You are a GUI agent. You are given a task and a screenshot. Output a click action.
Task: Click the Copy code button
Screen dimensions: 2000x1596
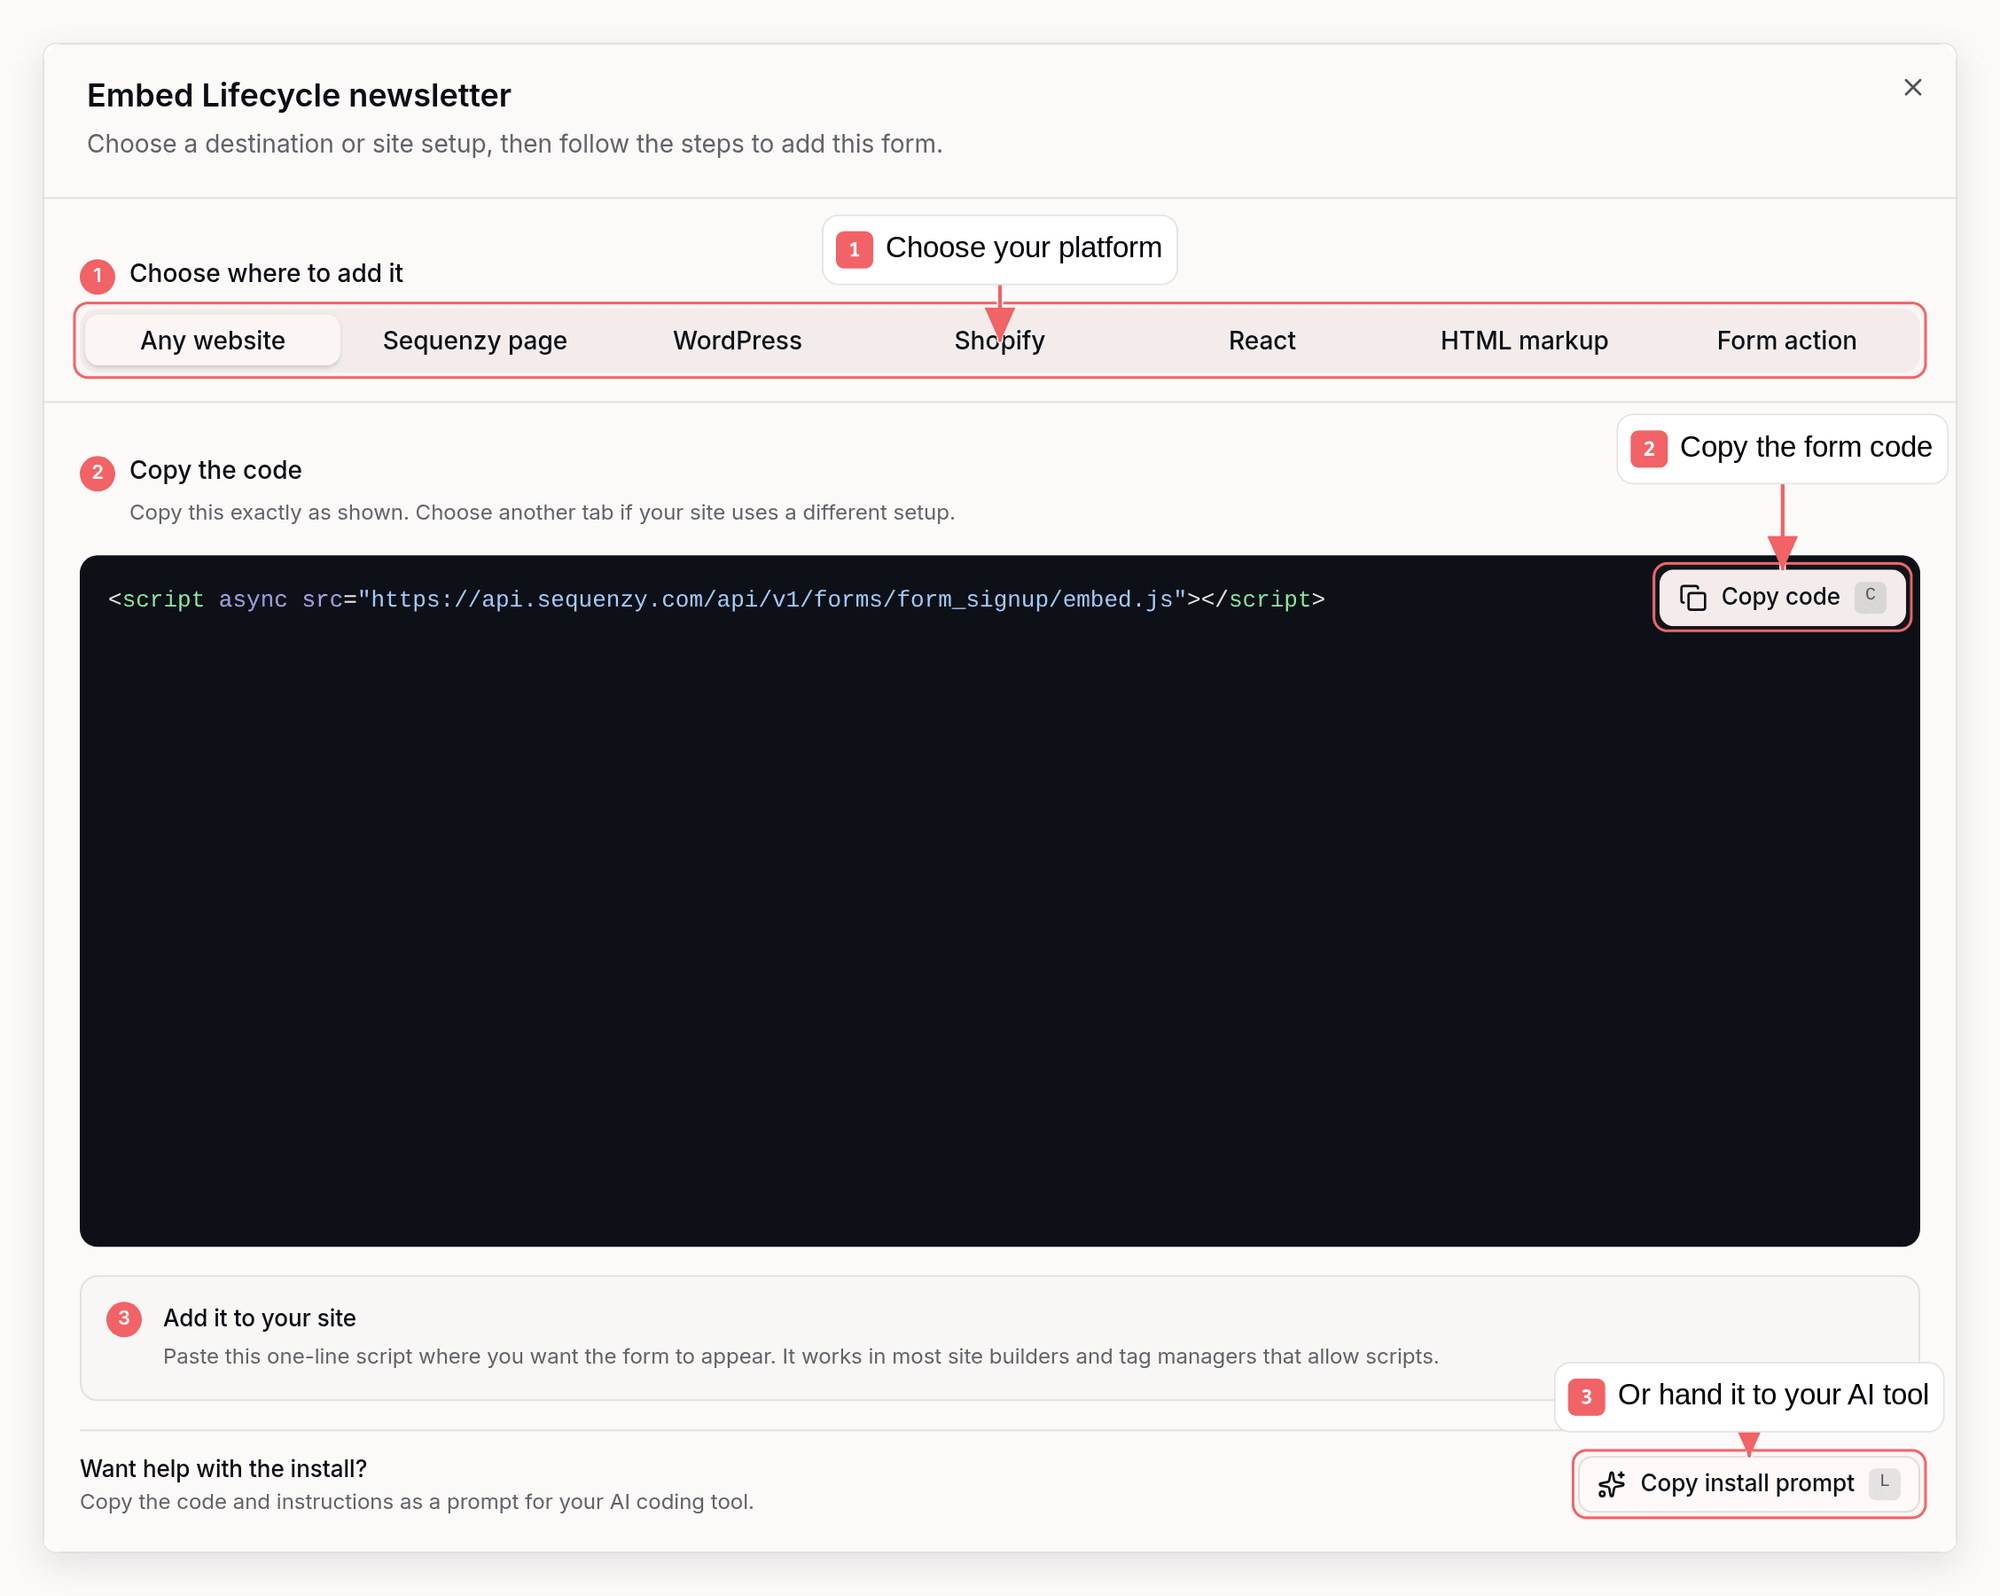click(1782, 597)
